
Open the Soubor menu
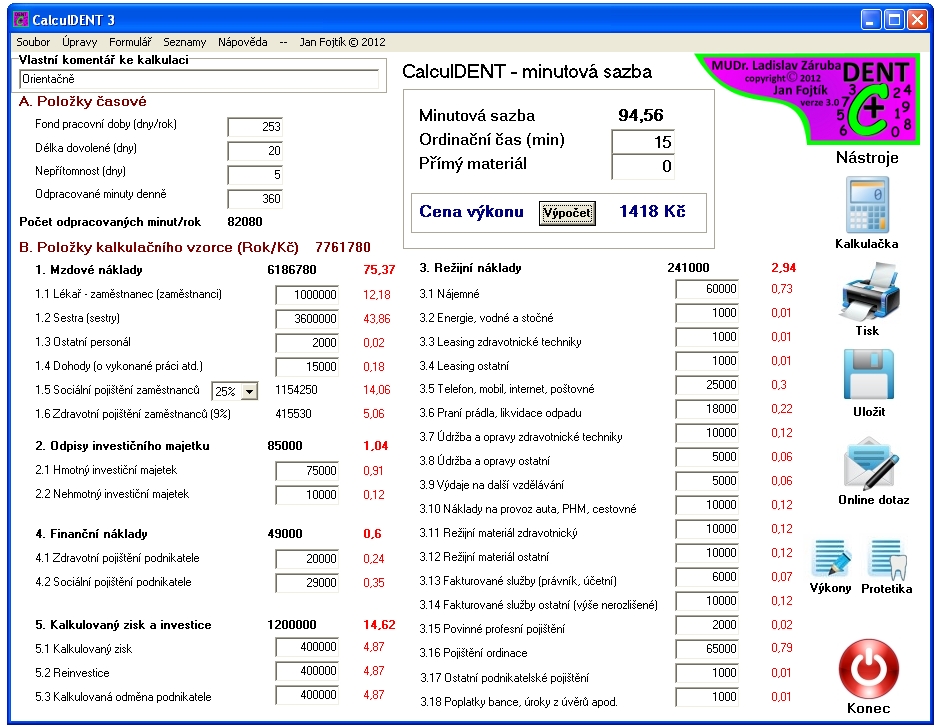coord(33,42)
